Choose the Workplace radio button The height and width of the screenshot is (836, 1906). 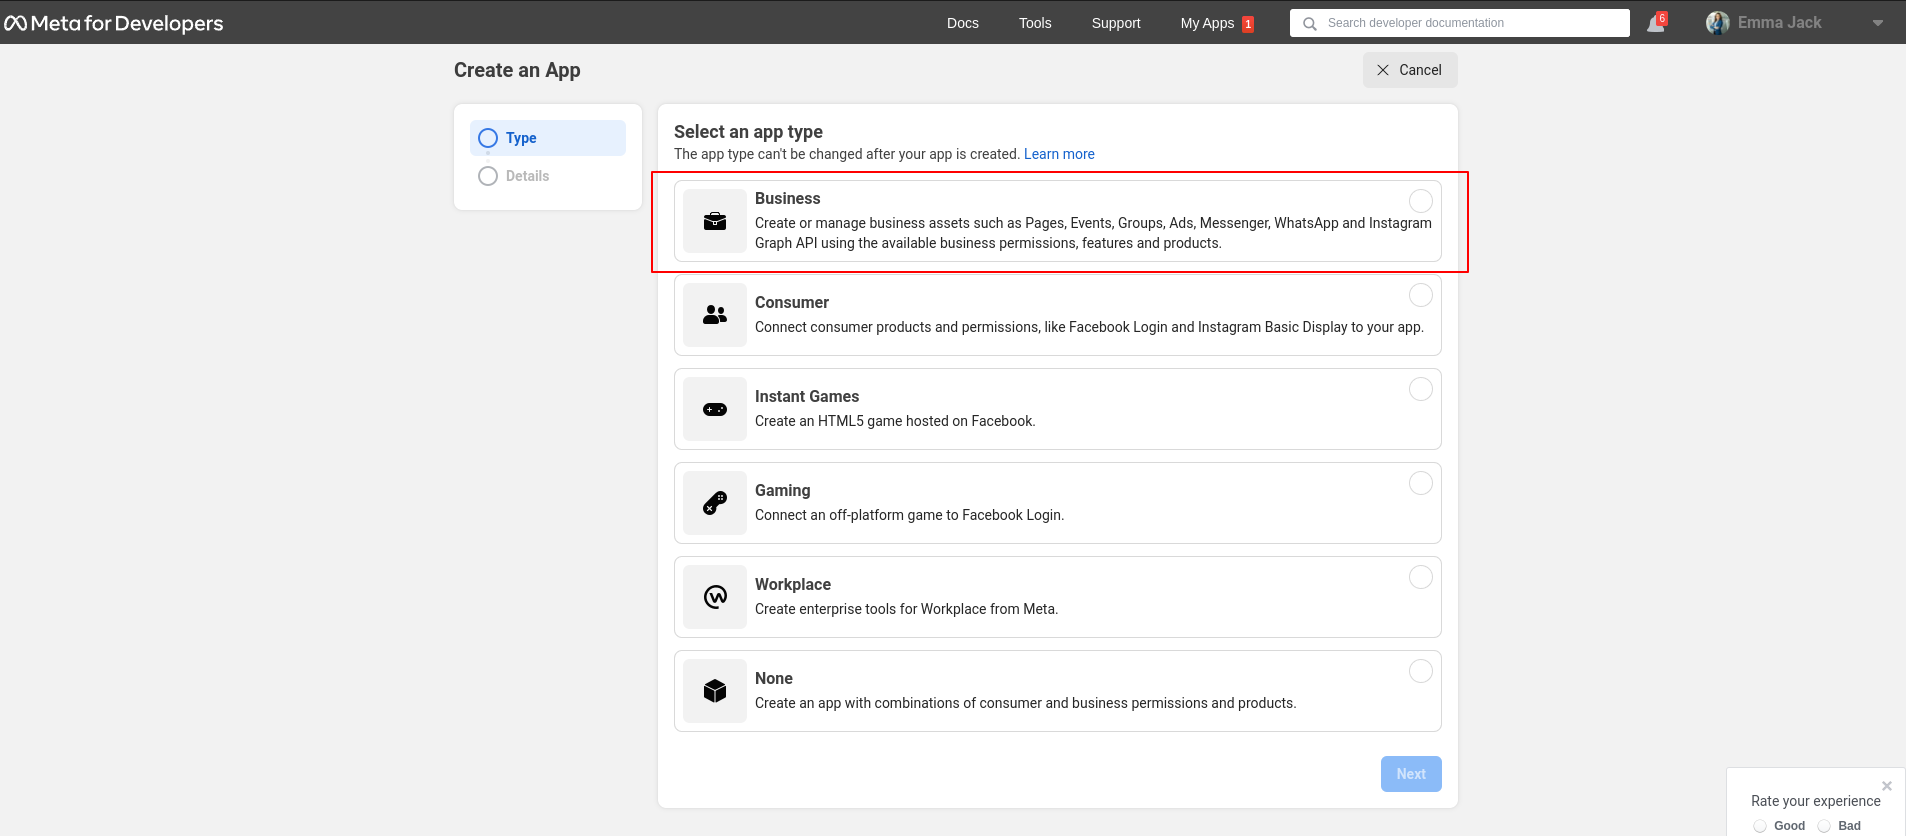pyautogui.click(x=1420, y=577)
